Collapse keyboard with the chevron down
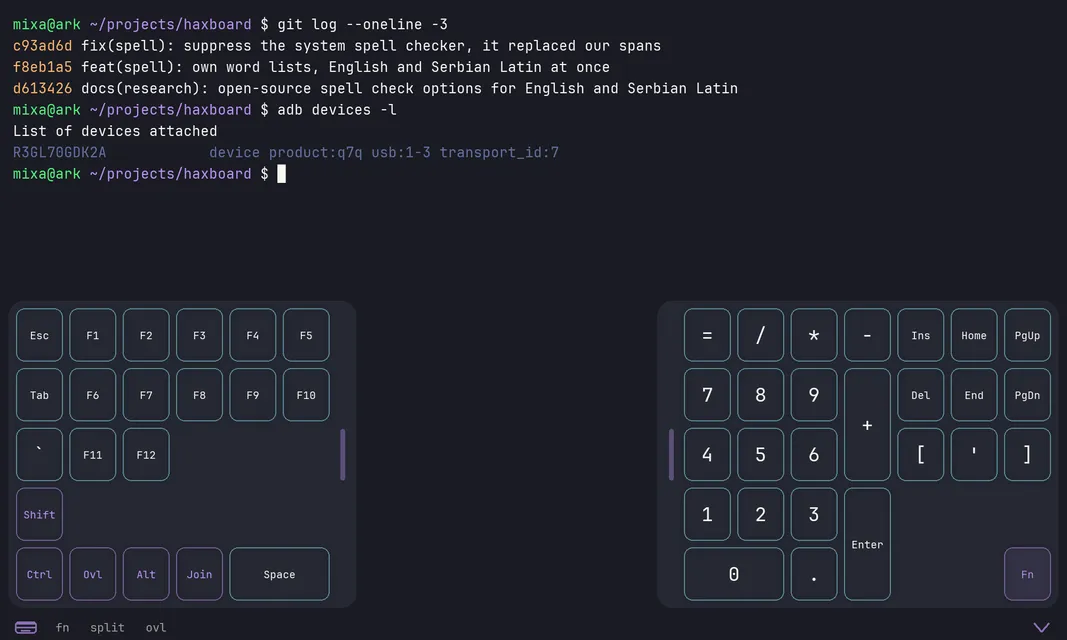1067x640 pixels. tap(1041, 627)
